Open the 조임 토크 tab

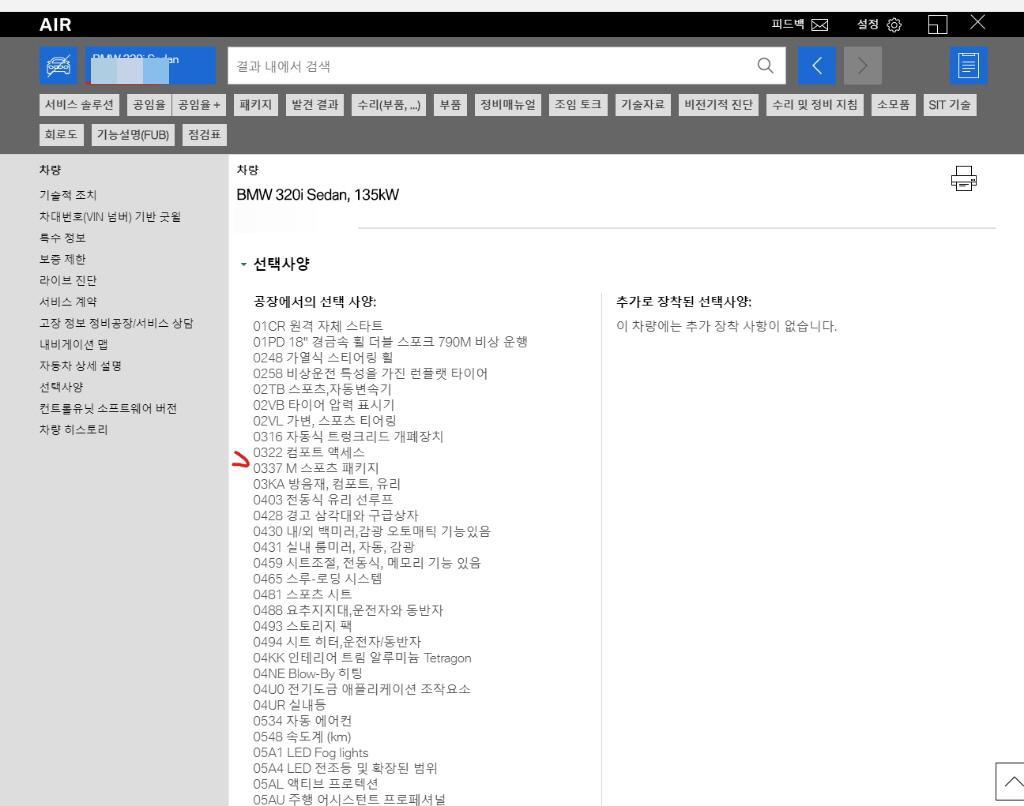579,105
